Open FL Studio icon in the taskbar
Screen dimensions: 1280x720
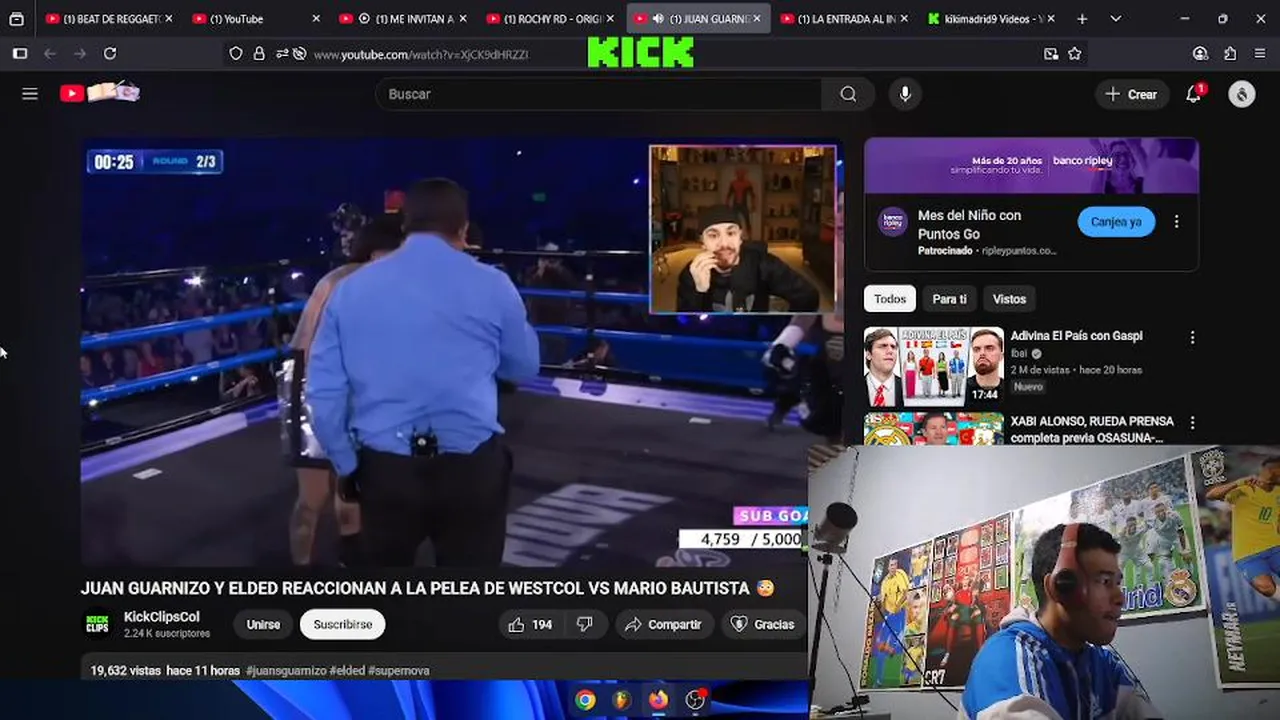pos(621,700)
